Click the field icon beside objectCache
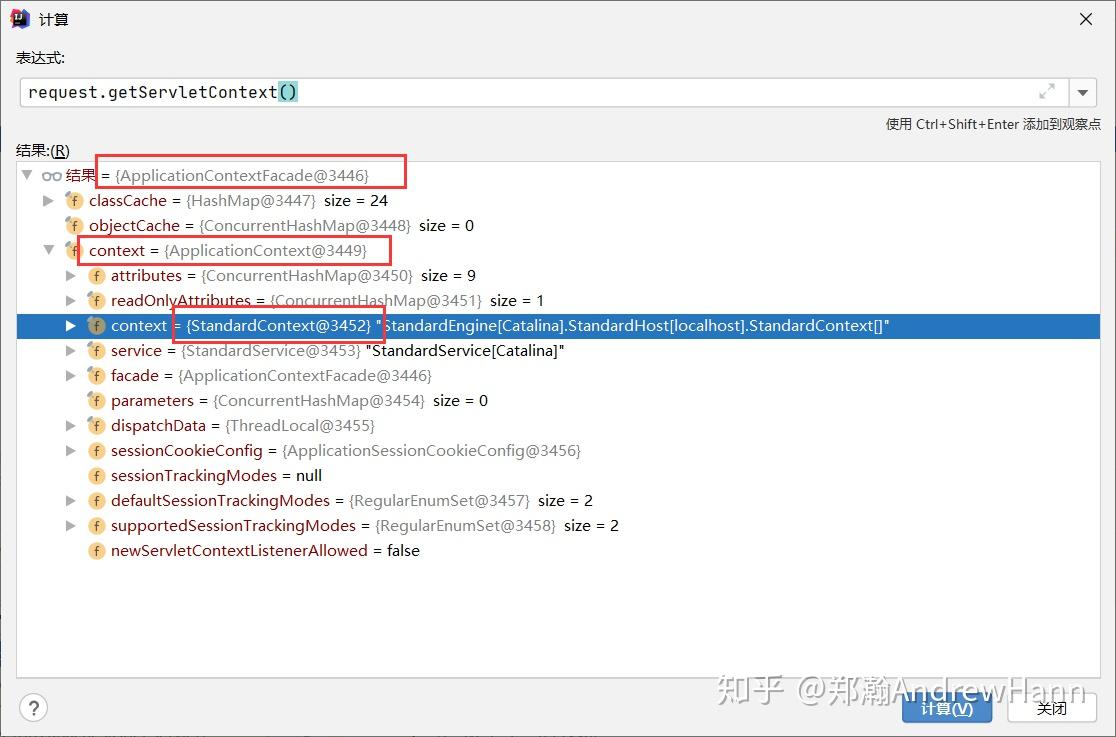The width and height of the screenshot is (1116, 737). point(74,225)
